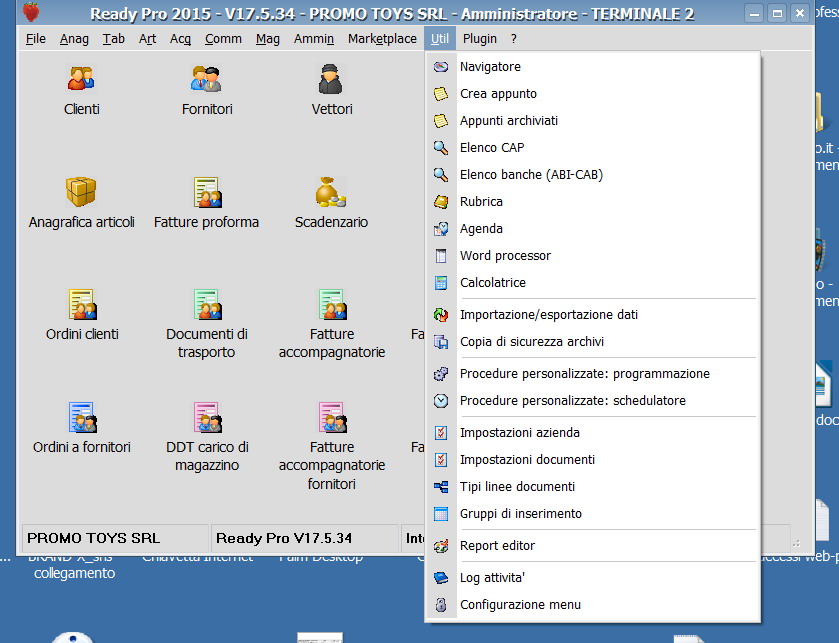839x643 pixels.
Task: Open Ordini clienti icon
Action: (x=82, y=304)
